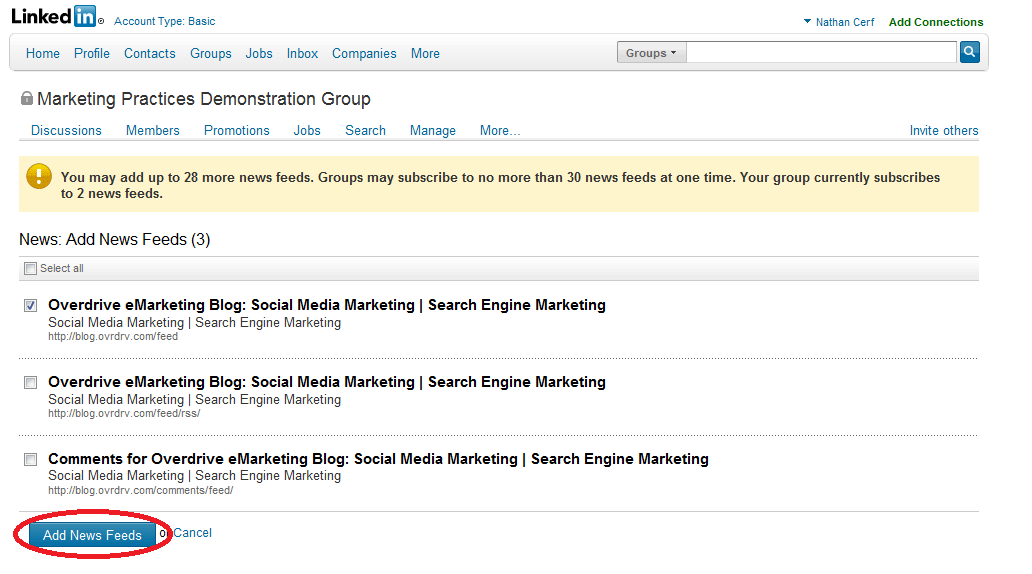
Task: Switch to the group Jobs tab
Action: (x=307, y=130)
